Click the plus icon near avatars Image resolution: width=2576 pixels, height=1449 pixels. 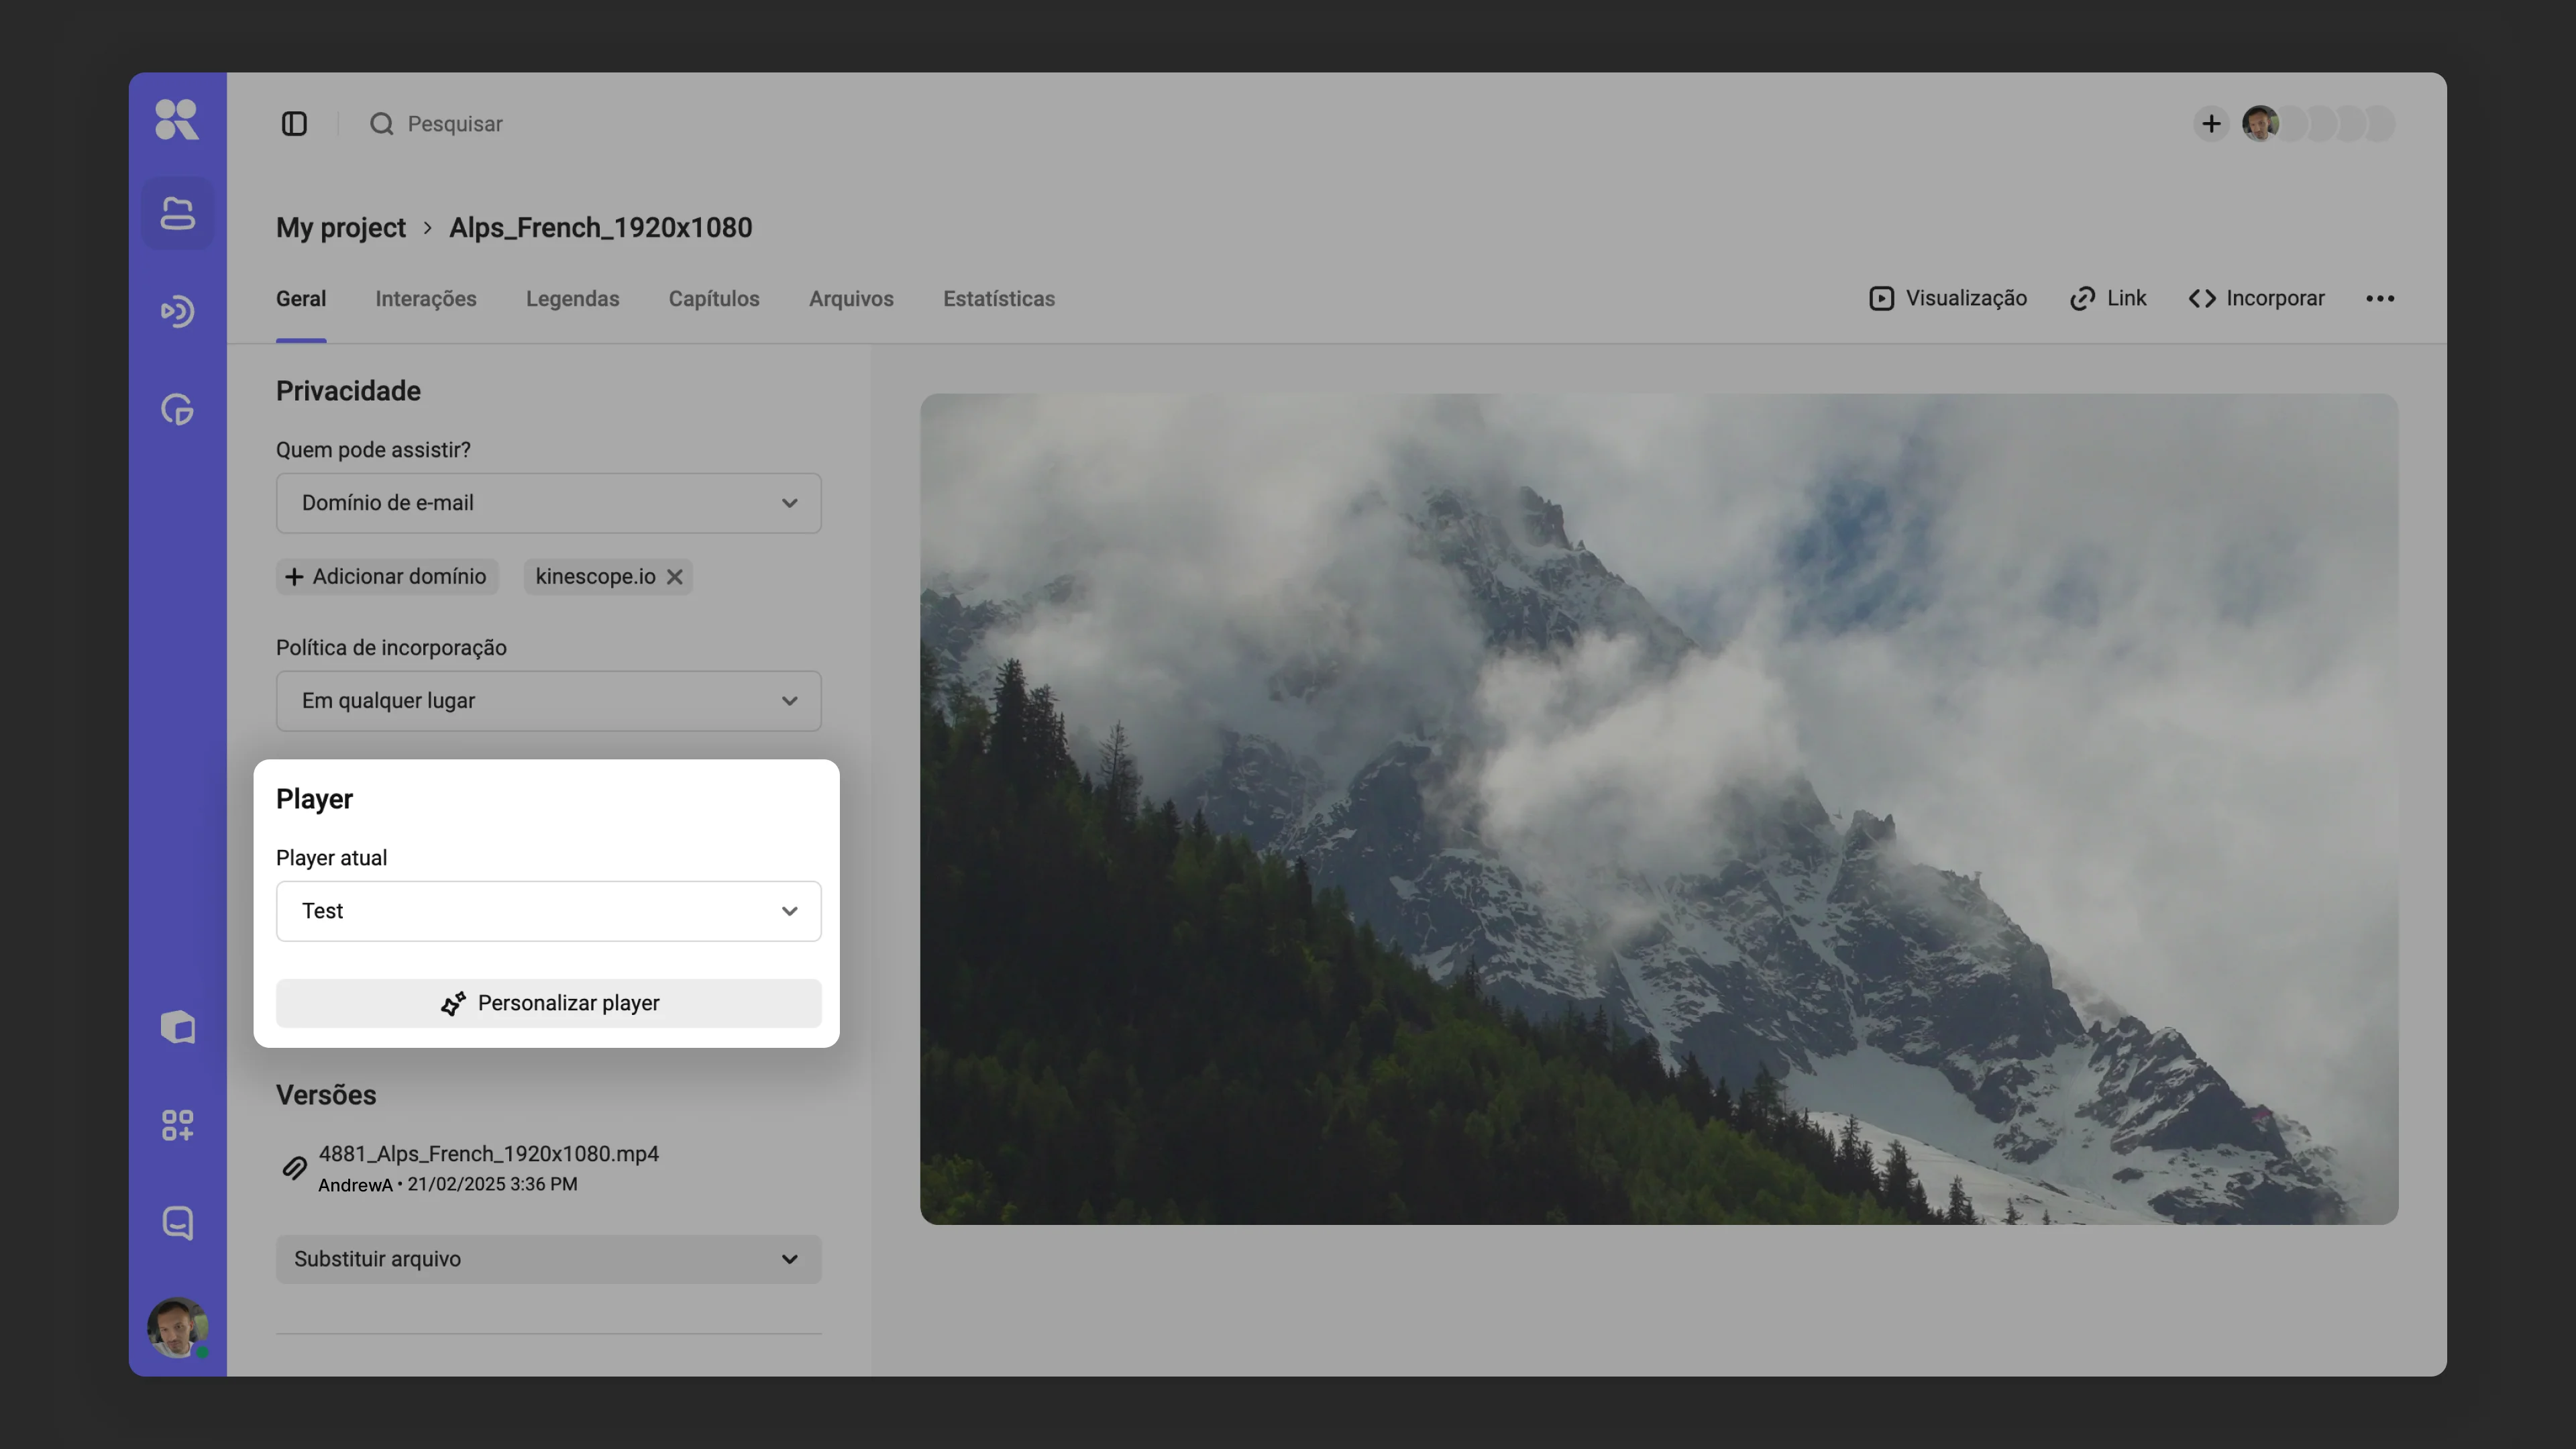2211,124
